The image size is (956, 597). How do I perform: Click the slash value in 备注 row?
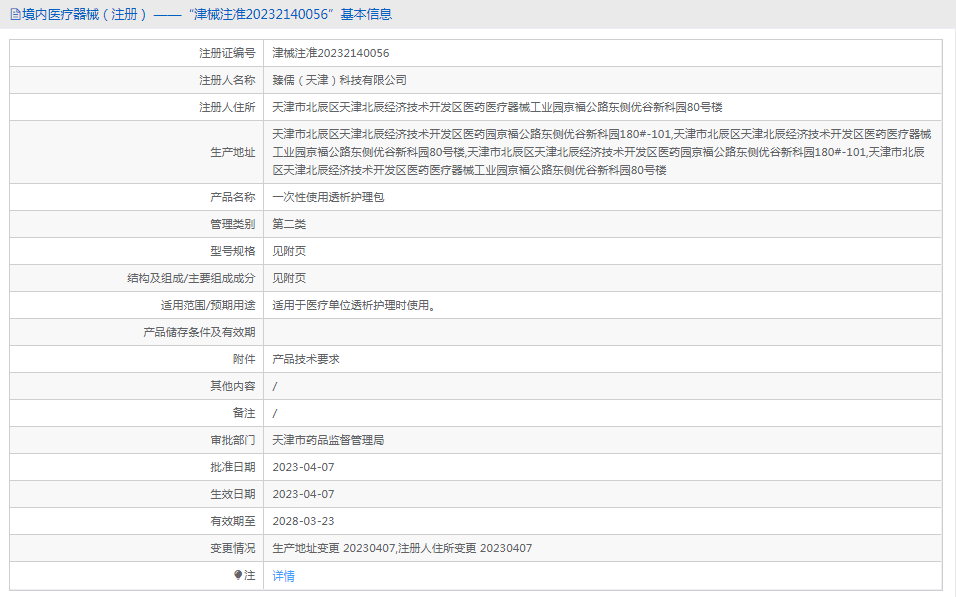pyautogui.click(x=275, y=413)
